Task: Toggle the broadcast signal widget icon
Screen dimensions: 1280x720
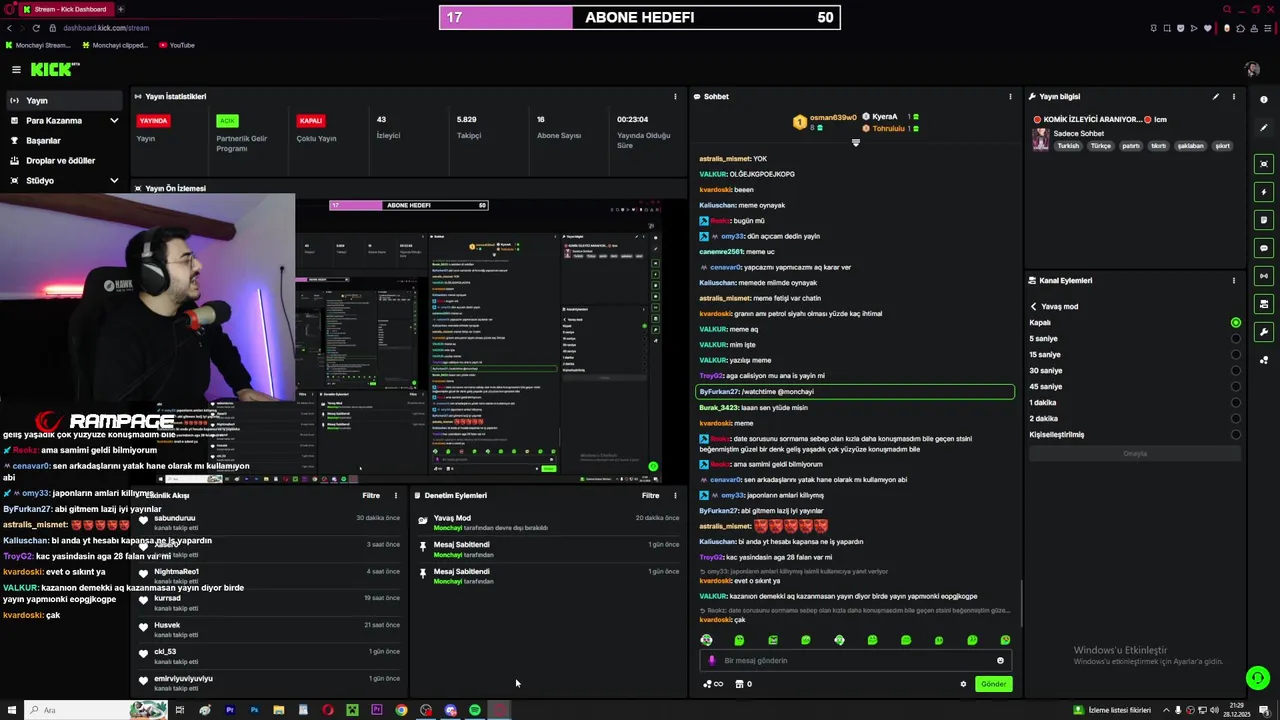Action: (x=1264, y=276)
